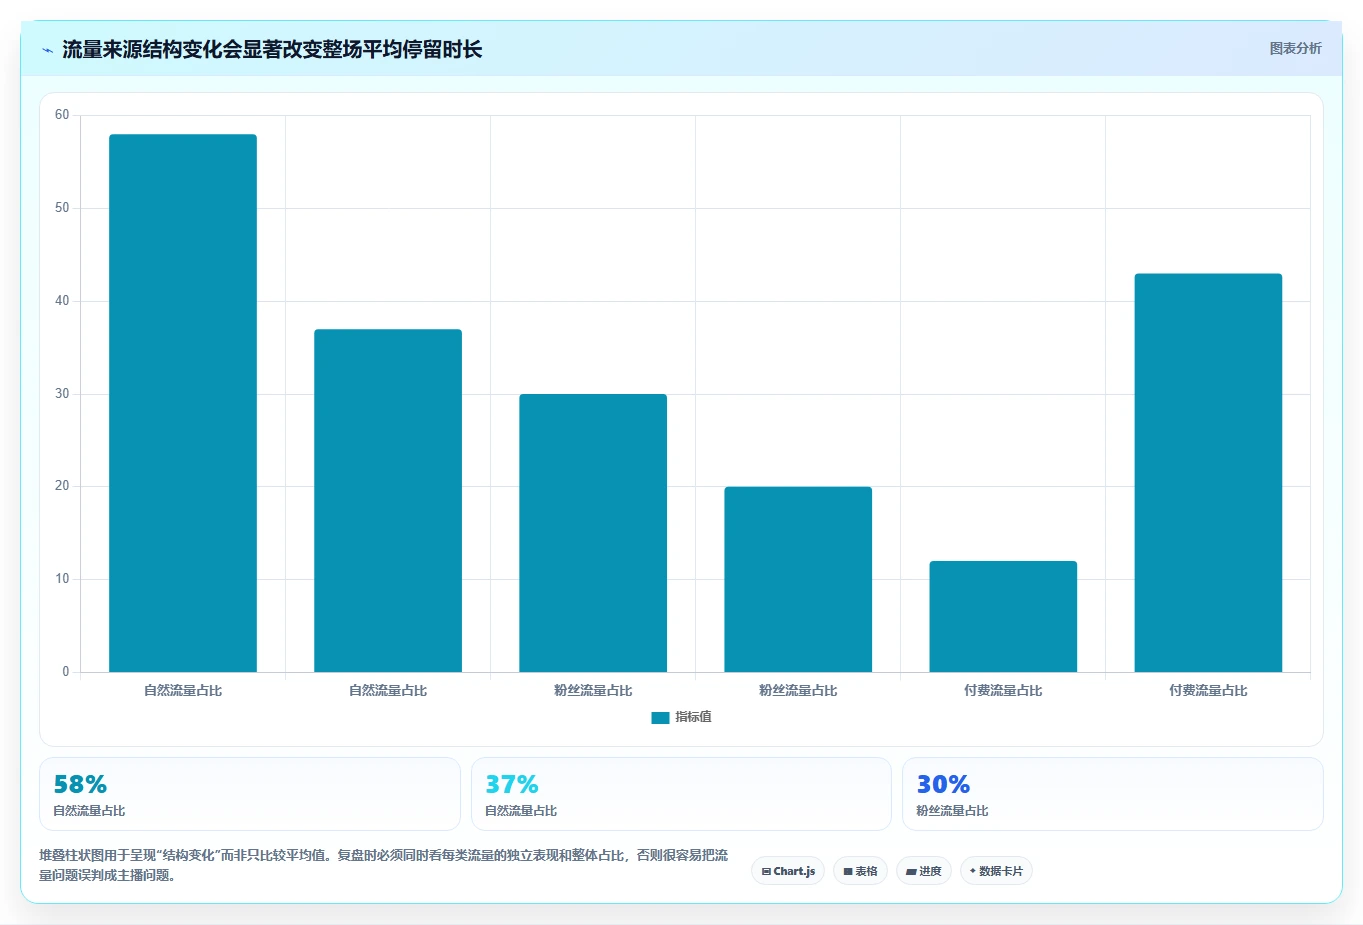This screenshot has width=1363, height=925.
Task: Open the 37% stat card
Action: [681, 794]
